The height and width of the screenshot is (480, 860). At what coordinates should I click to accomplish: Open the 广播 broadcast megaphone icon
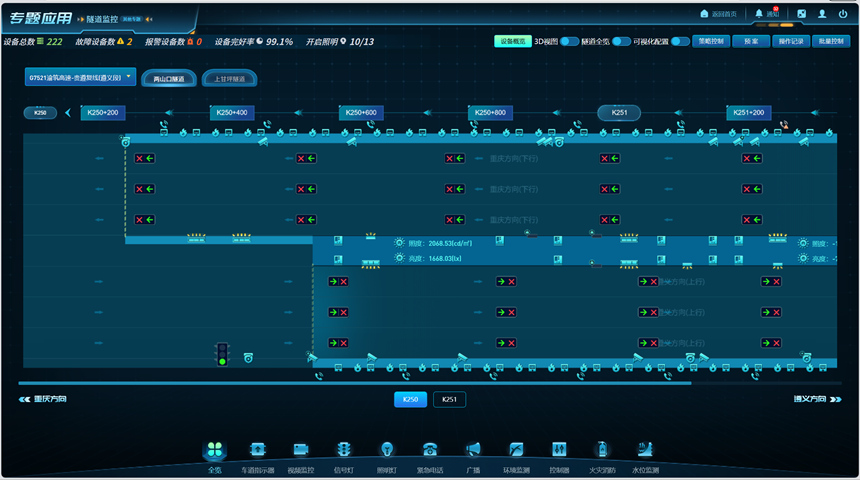click(x=473, y=450)
